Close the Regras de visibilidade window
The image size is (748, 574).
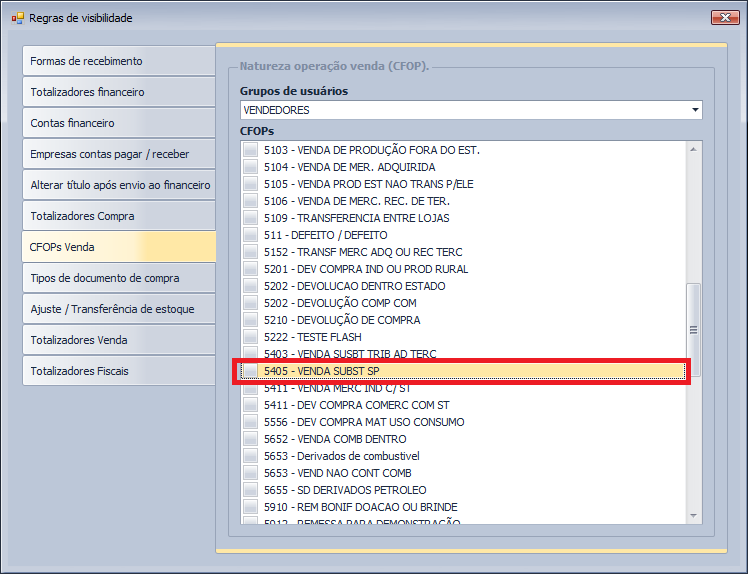click(725, 18)
